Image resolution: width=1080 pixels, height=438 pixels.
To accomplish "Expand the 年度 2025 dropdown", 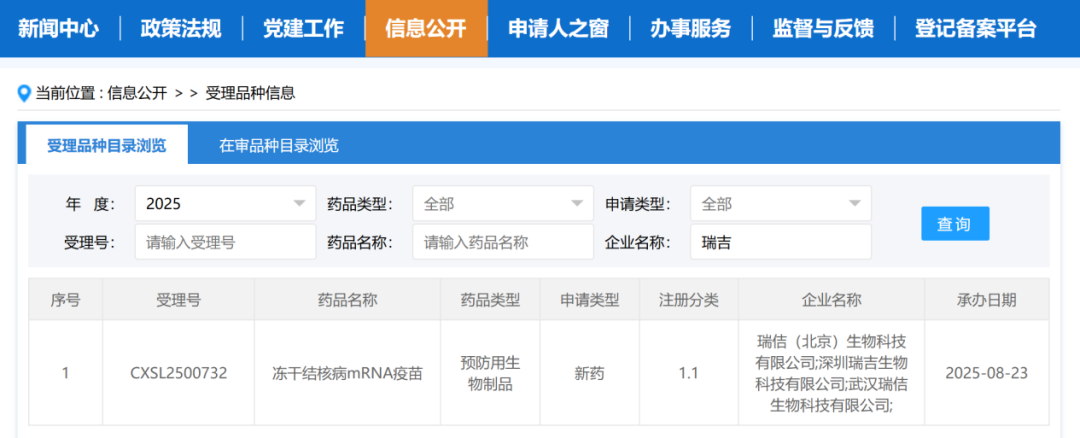I will pyautogui.click(x=225, y=204).
